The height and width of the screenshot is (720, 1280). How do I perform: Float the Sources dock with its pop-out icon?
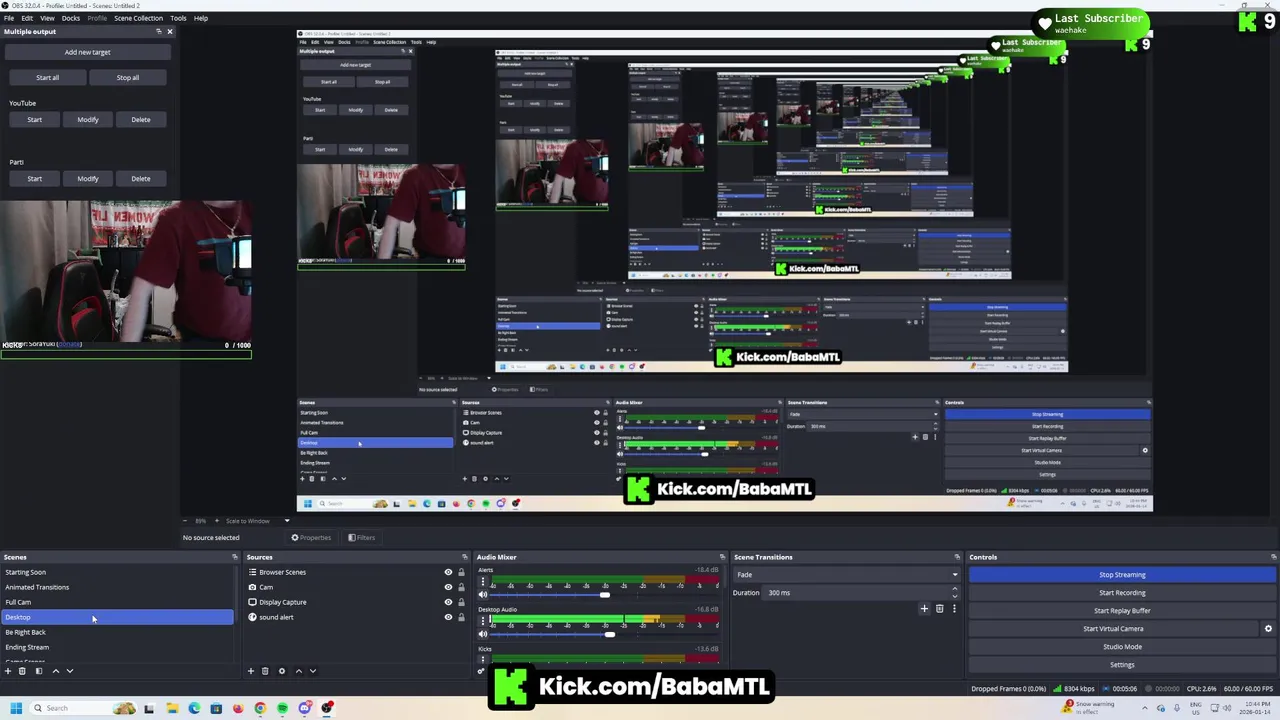tap(464, 557)
